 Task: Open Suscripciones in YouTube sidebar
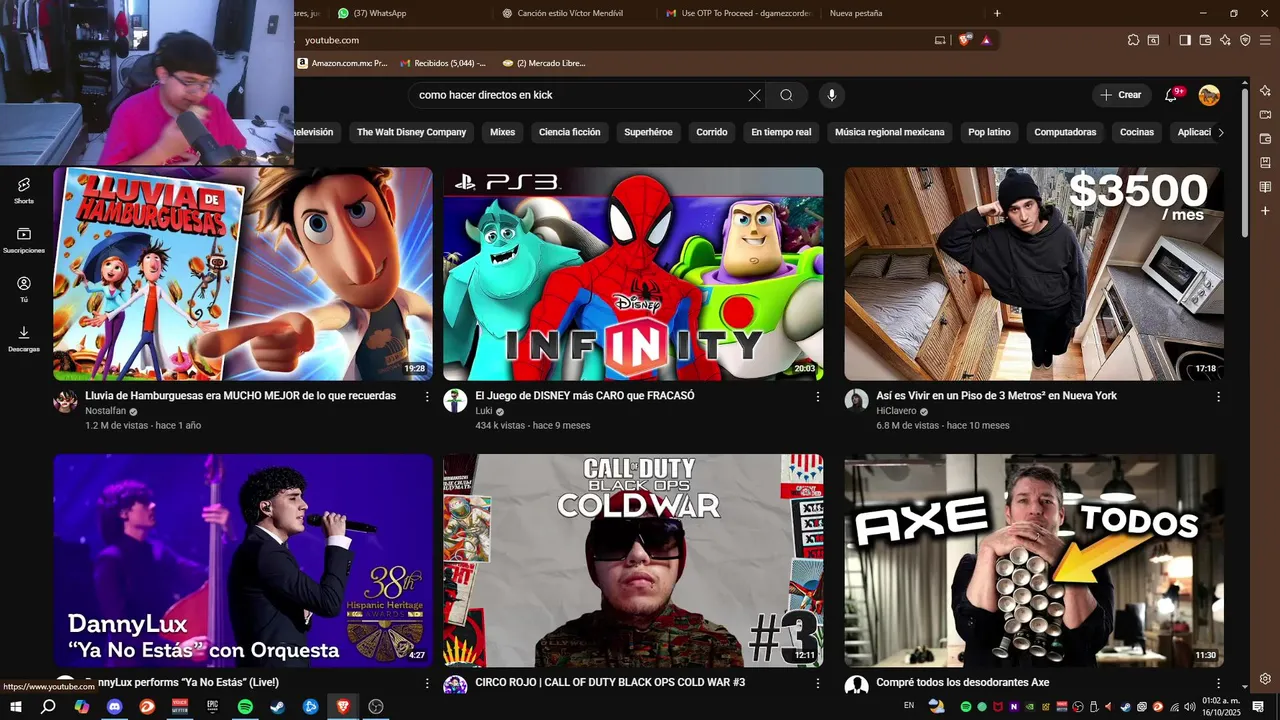[24, 240]
